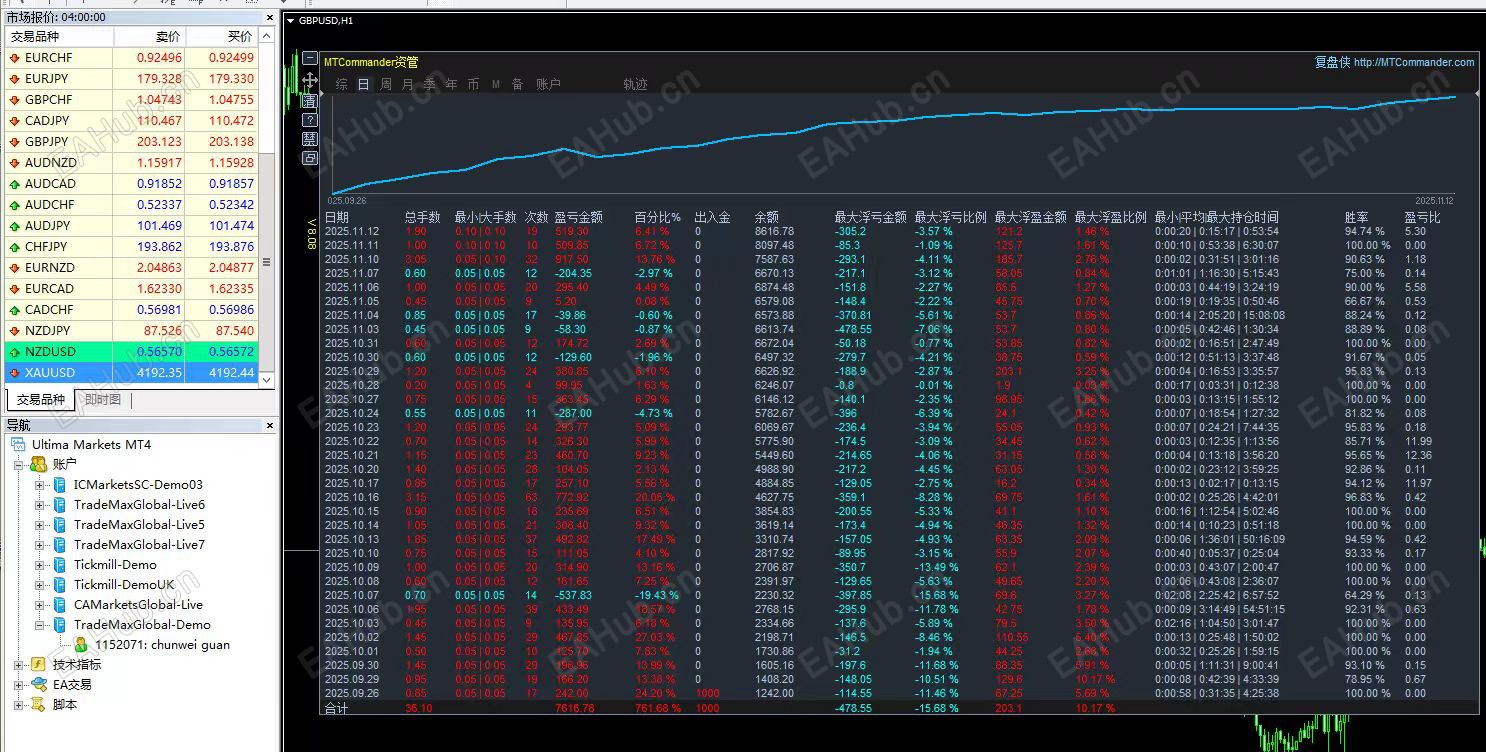Open the question mark help icon
The image size is (1486, 752).
310,120
